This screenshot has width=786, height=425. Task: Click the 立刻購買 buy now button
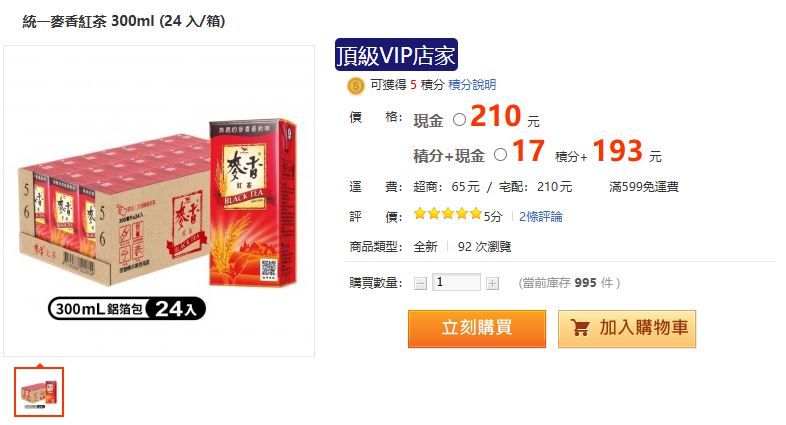point(477,328)
